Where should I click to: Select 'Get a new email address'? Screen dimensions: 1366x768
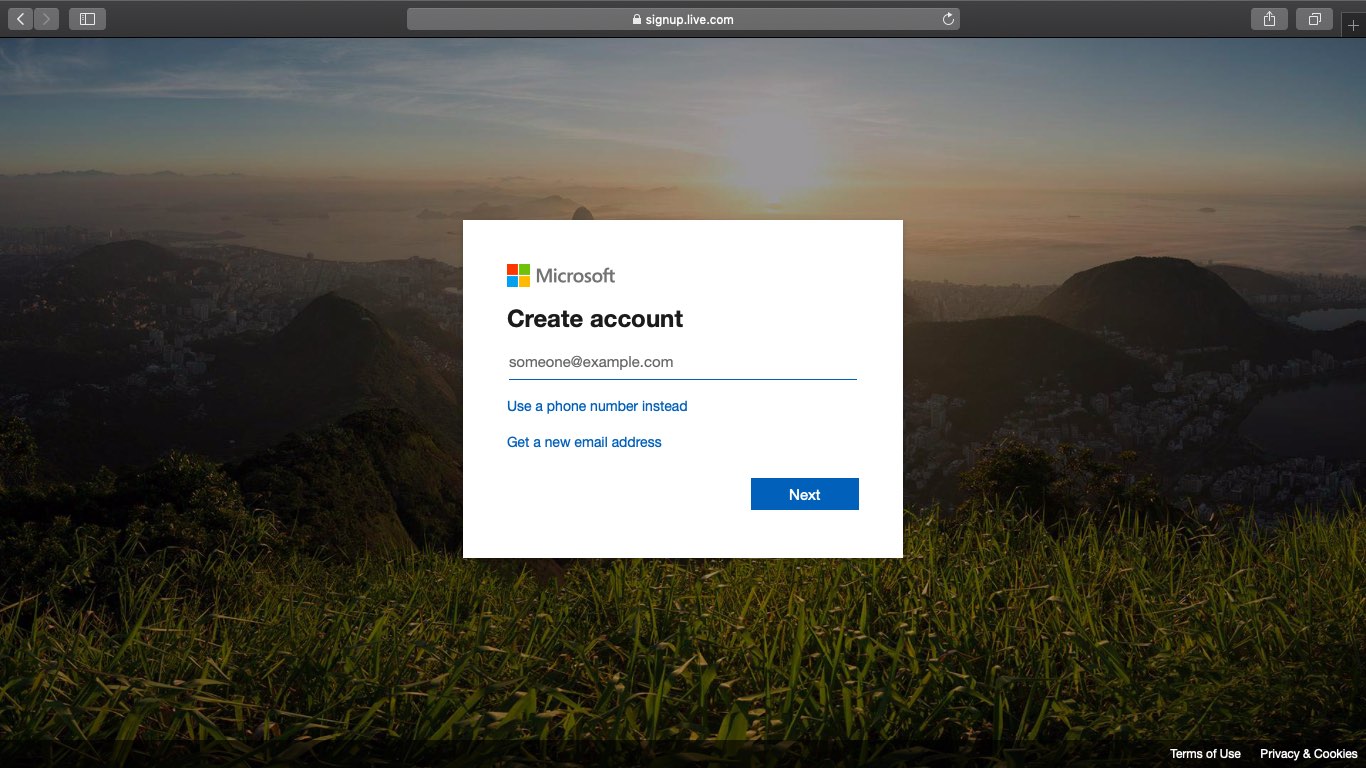(584, 442)
